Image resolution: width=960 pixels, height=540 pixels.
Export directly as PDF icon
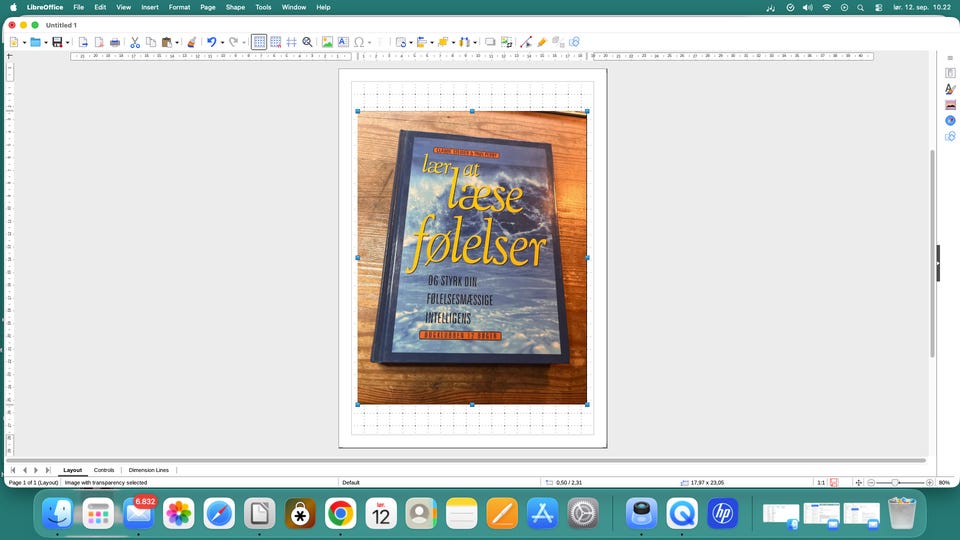pos(99,42)
